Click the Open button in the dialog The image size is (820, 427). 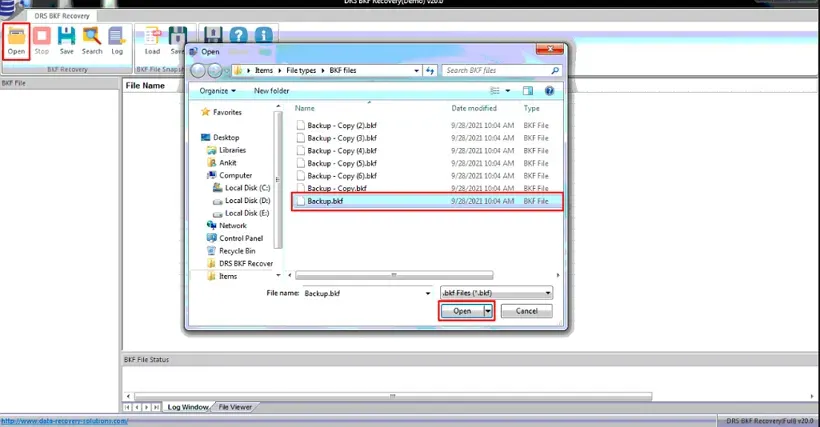(462, 311)
